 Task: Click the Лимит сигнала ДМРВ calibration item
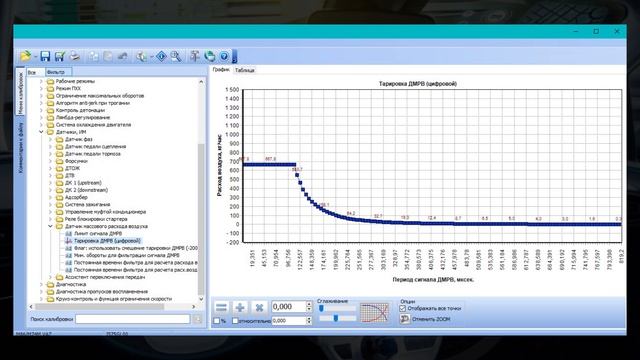pos(98,233)
